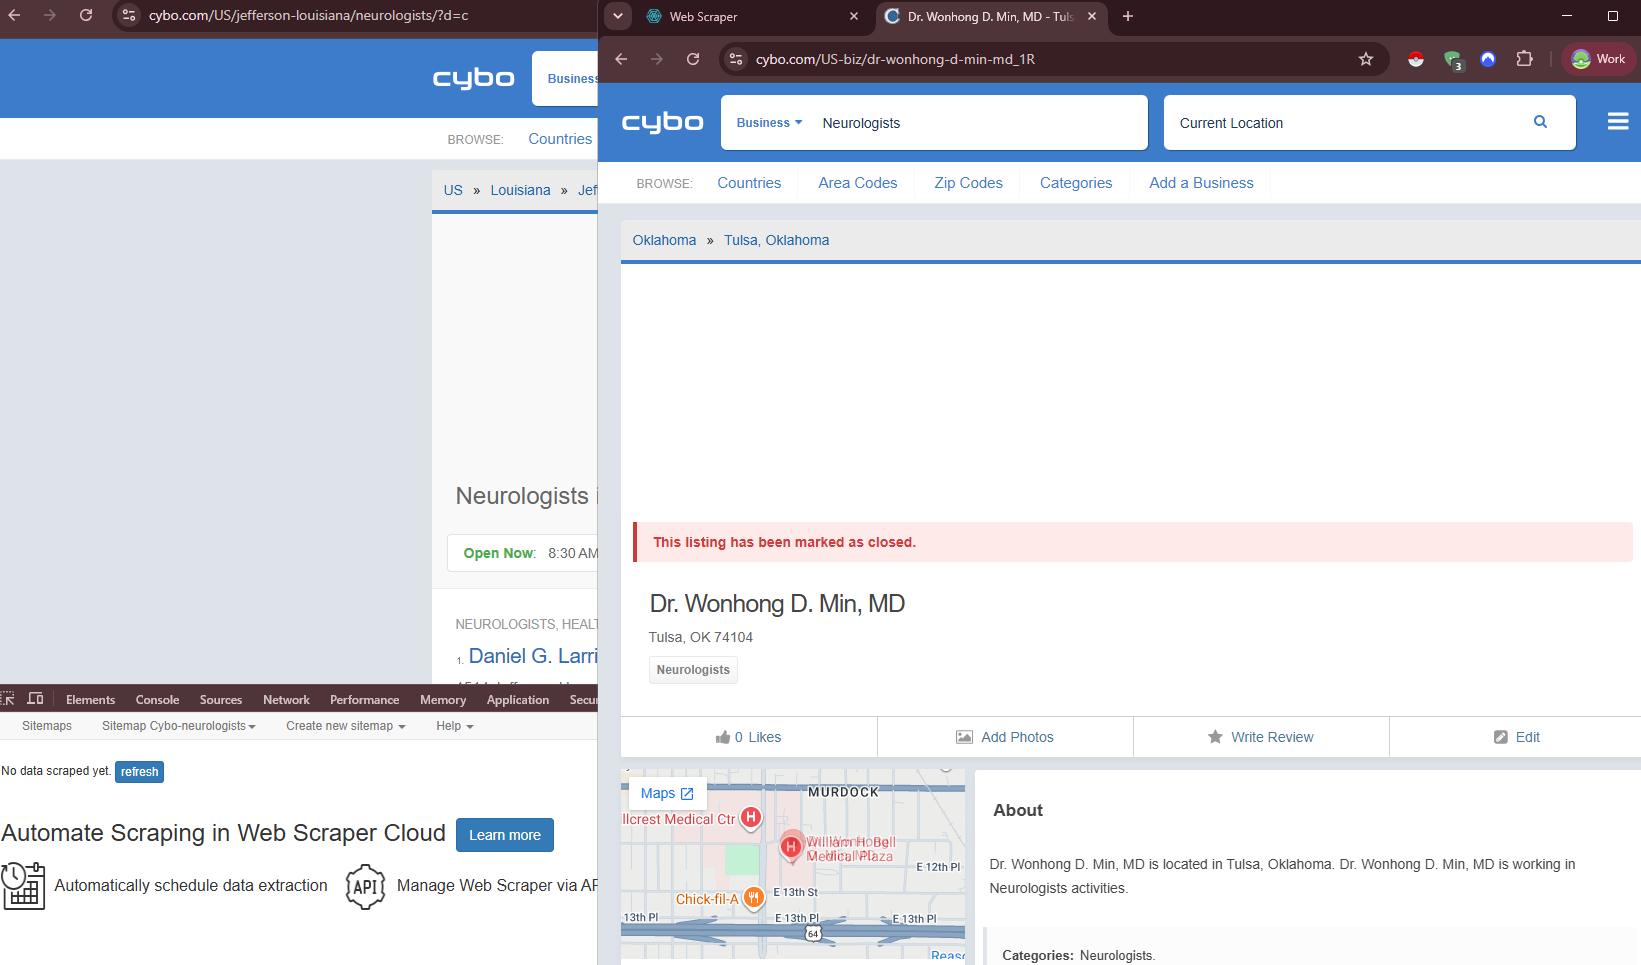Screen dimensions: 1641x965
Task: Open the DevTools Application tab
Action: tap(518, 700)
